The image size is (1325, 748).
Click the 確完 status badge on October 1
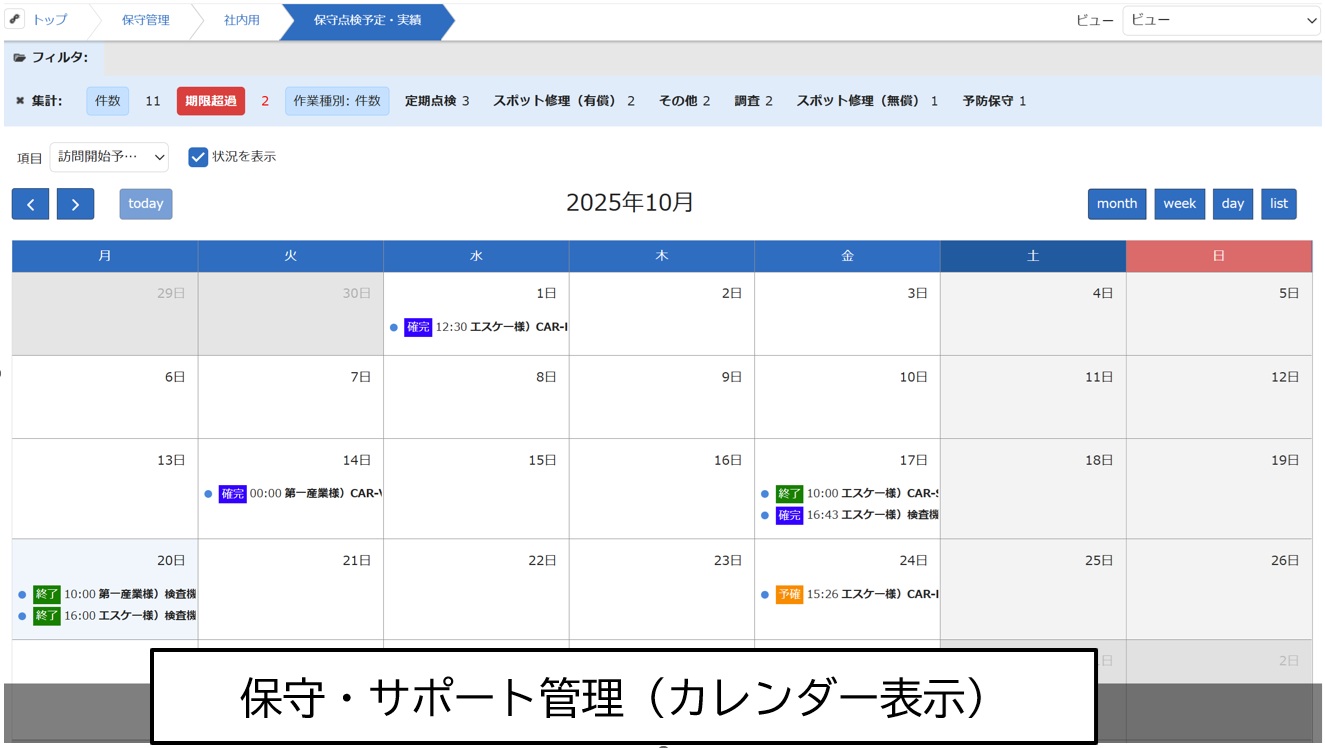[x=417, y=327]
